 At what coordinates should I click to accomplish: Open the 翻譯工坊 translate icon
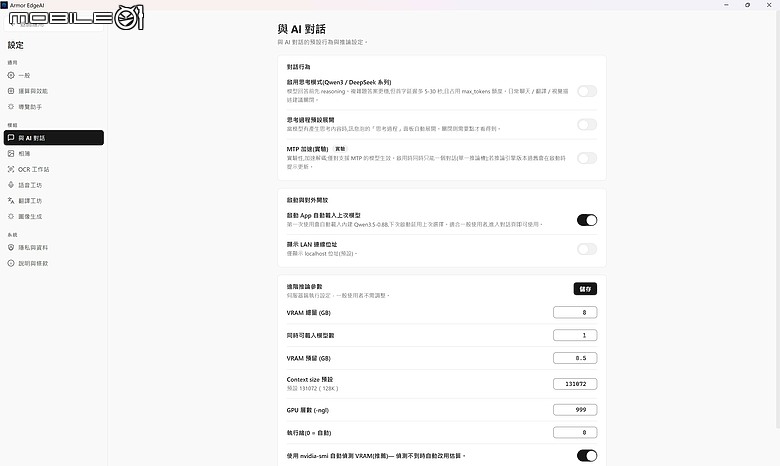pos(11,200)
